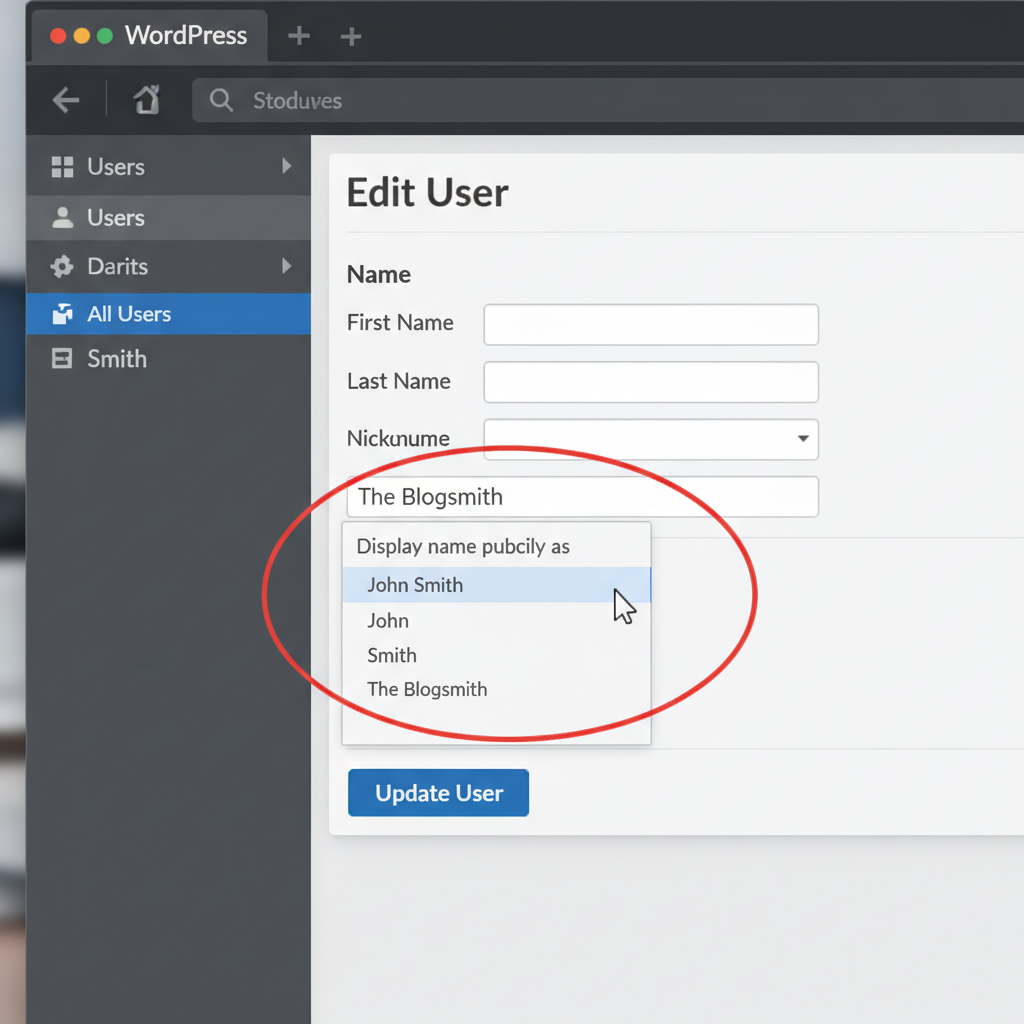Click the grid icon beside top Users
The width and height of the screenshot is (1024, 1024).
pos(63,167)
